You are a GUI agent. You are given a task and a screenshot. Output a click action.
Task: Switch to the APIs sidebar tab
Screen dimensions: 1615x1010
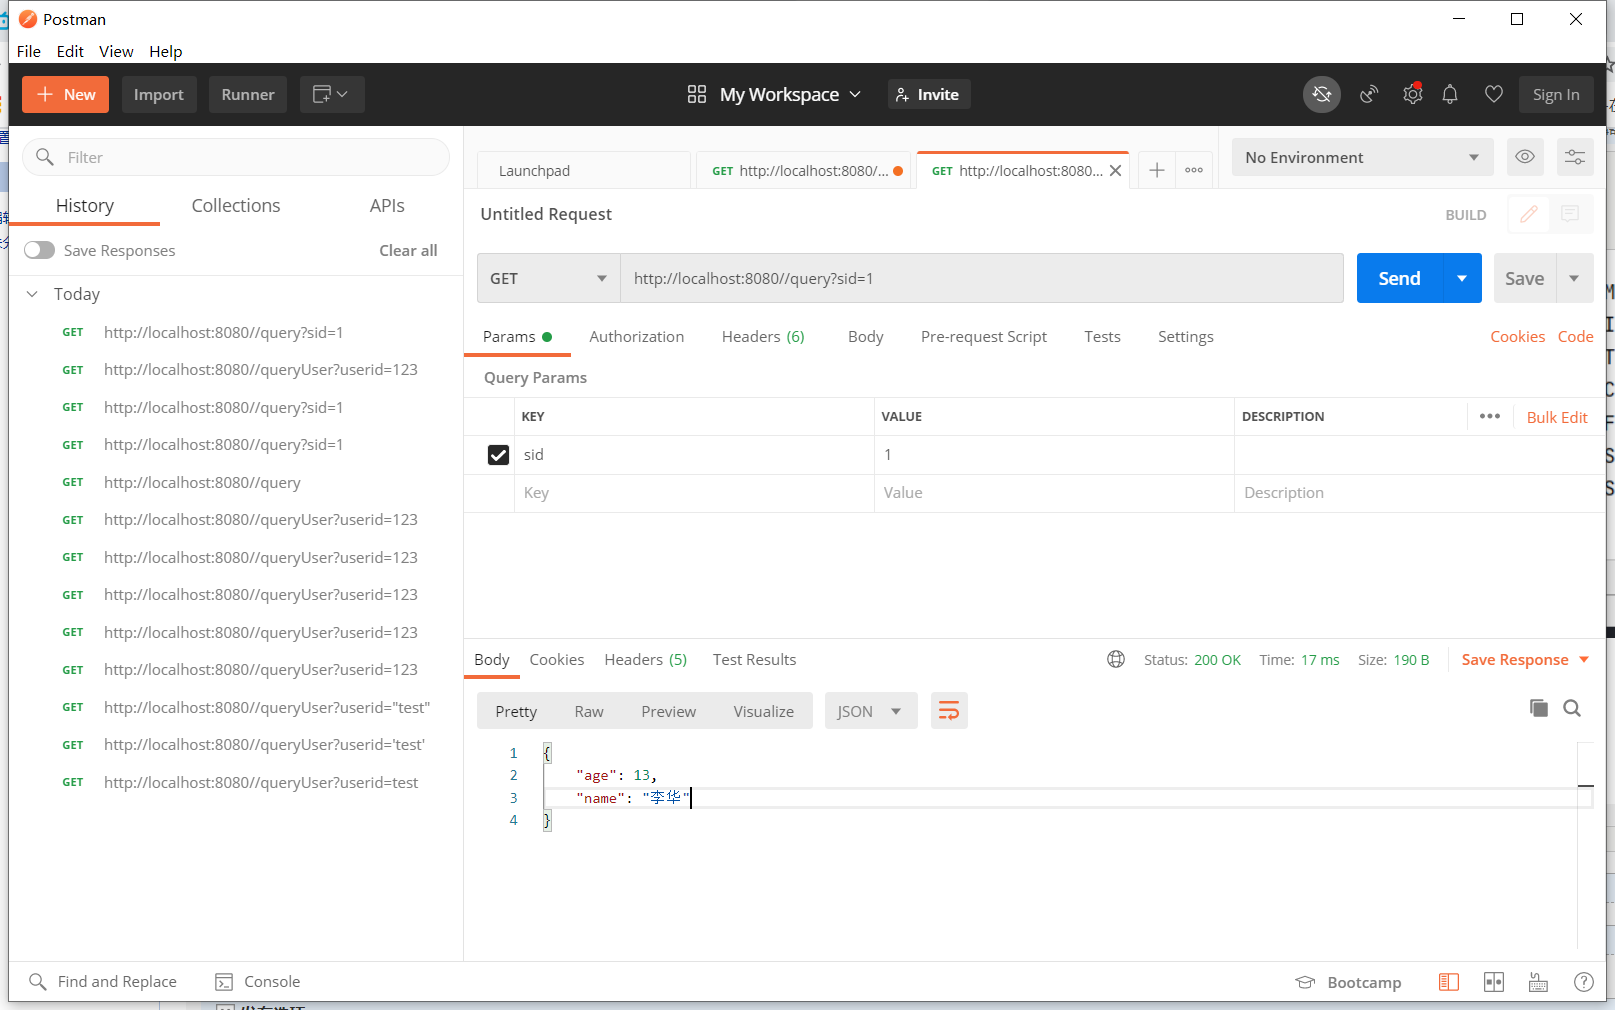coord(387,205)
